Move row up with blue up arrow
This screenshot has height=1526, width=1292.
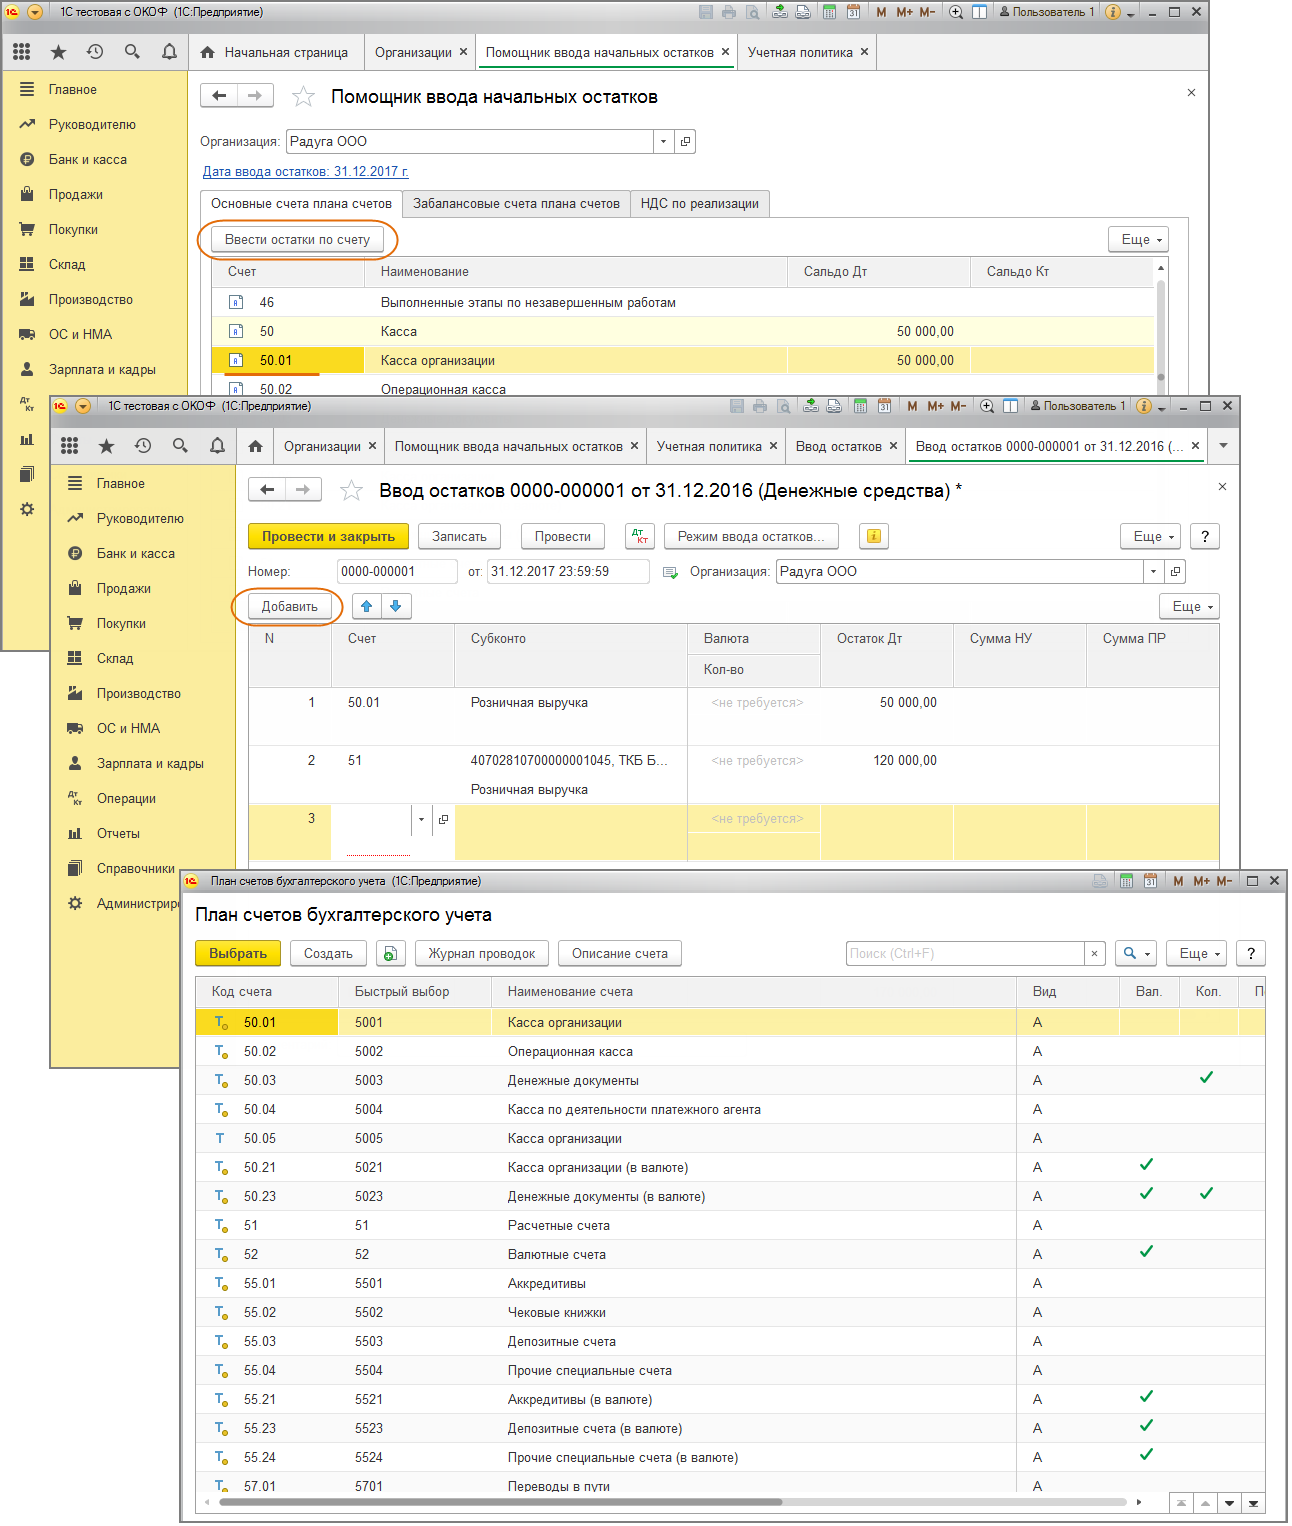click(367, 606)
